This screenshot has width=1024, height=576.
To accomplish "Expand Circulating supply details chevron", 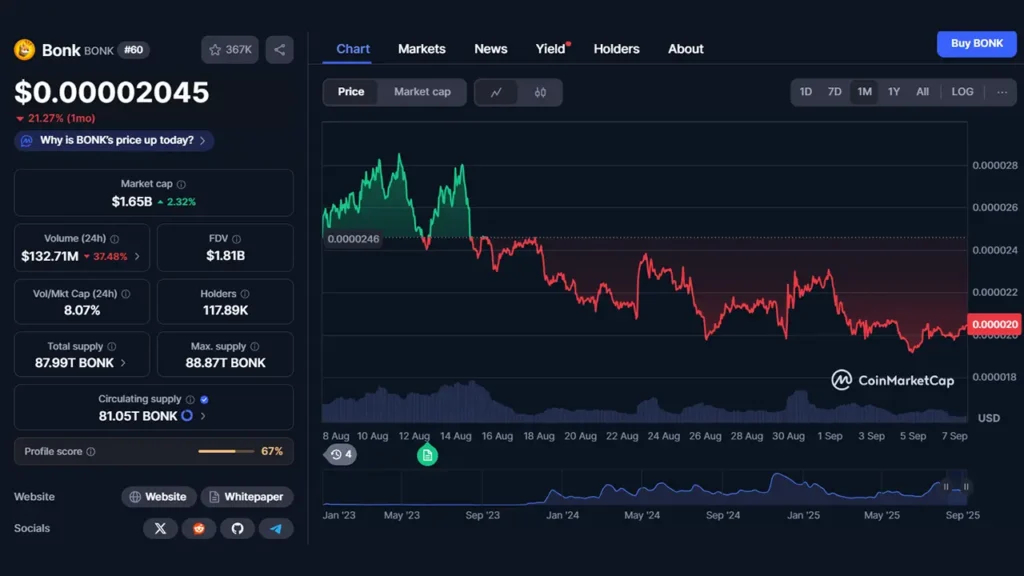I will 203,416.
